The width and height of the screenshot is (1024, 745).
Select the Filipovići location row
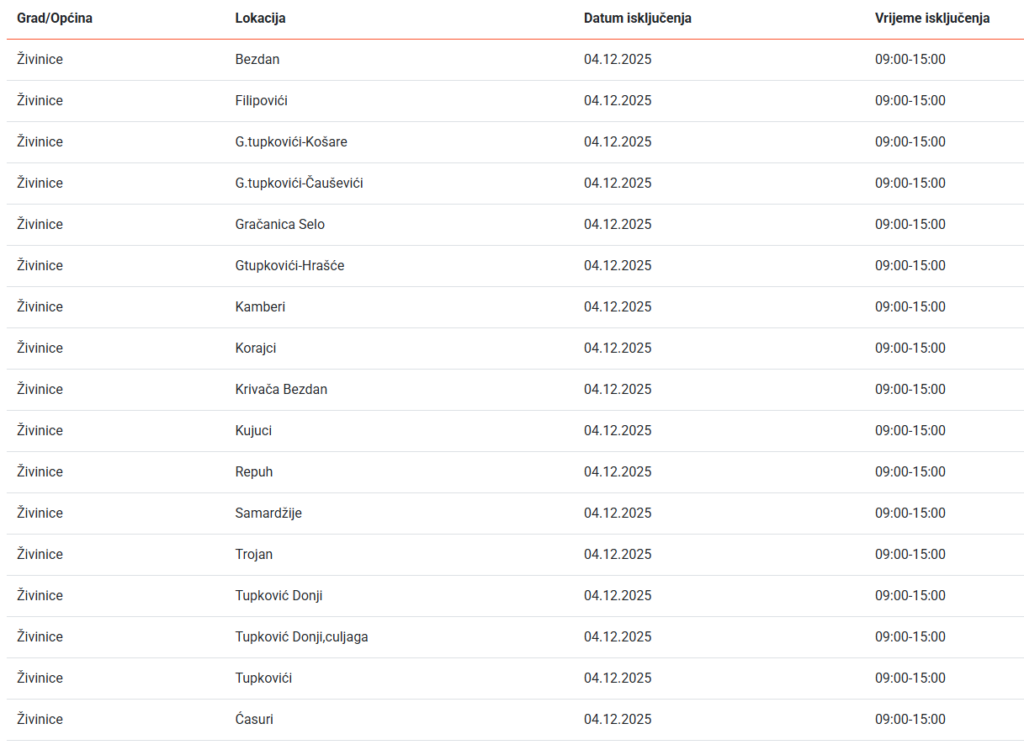click(x=261, y=101)
